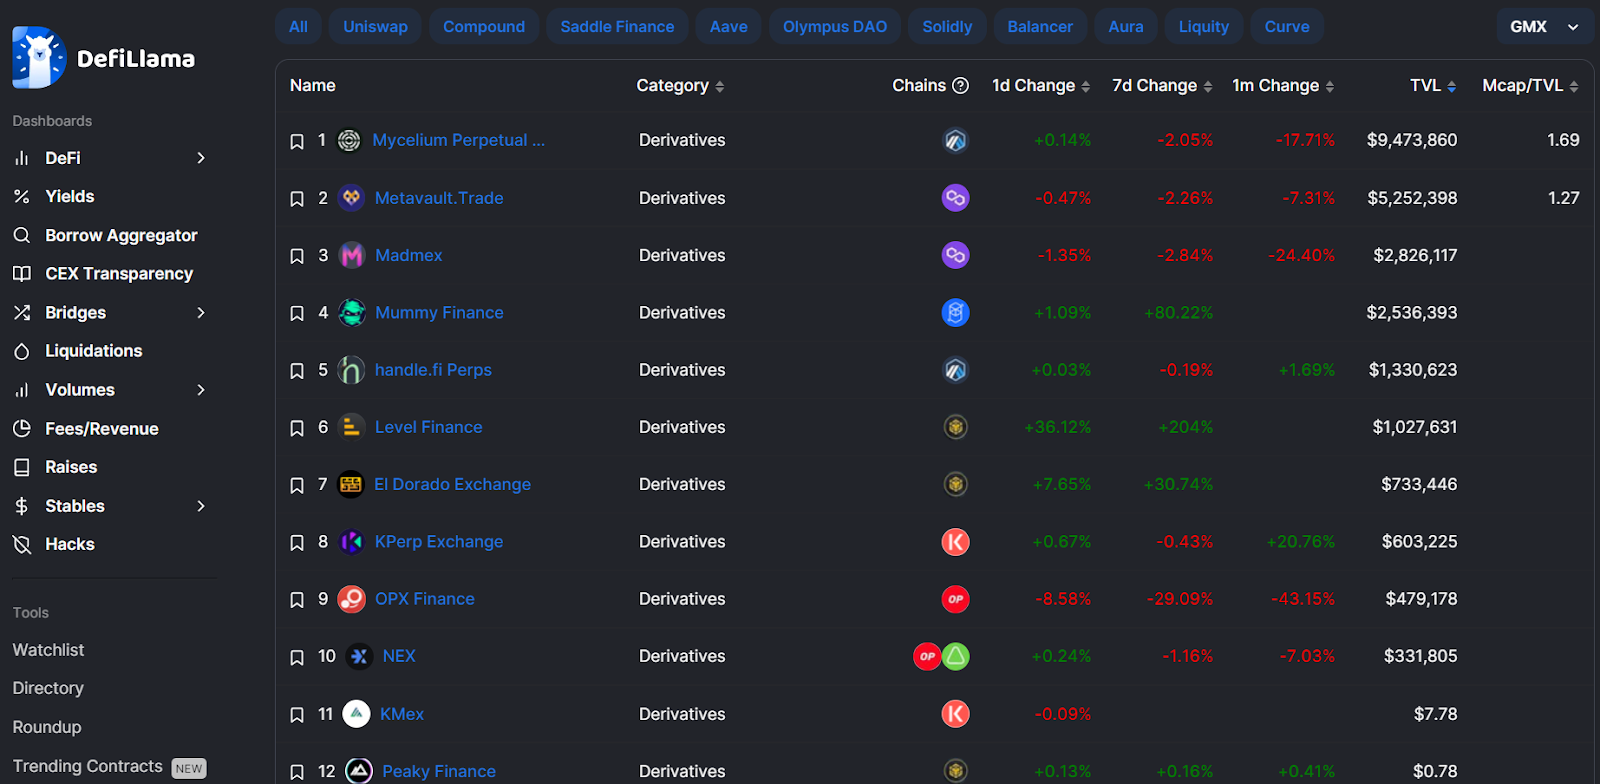
Task: Click Kava chain icon in KPerp Exchange row
Action: coord(956,542)
